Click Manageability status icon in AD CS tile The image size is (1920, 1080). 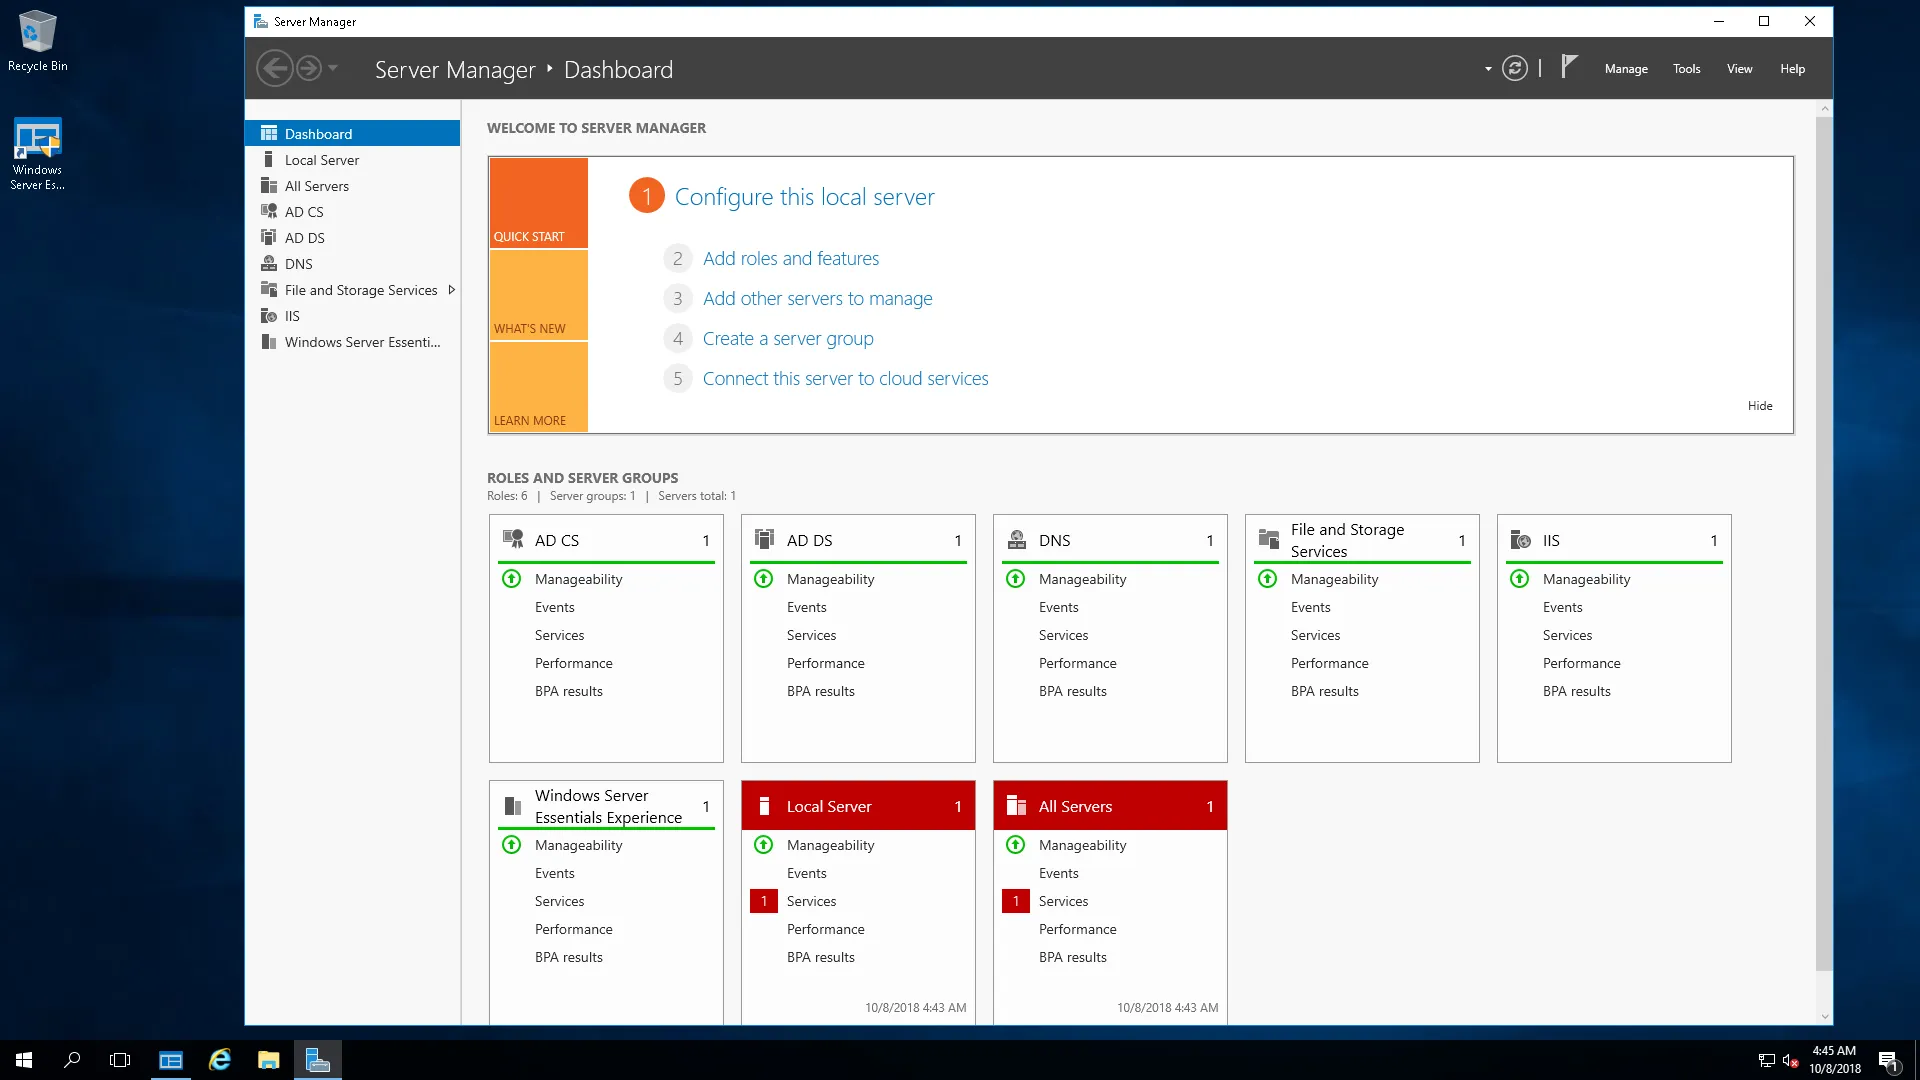(511, 578)
